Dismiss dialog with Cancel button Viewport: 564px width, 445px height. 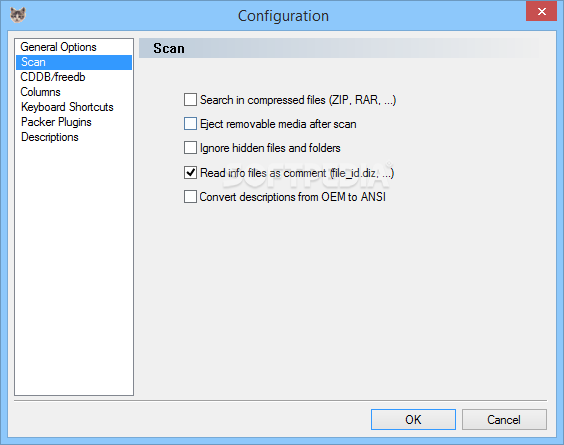click(504, 419)
